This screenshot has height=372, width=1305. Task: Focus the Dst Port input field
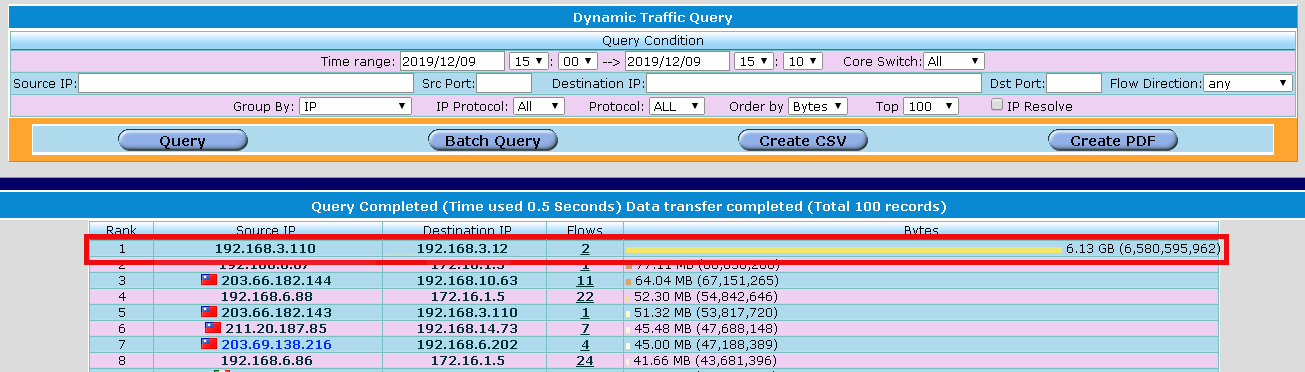tap(1074, 83)
